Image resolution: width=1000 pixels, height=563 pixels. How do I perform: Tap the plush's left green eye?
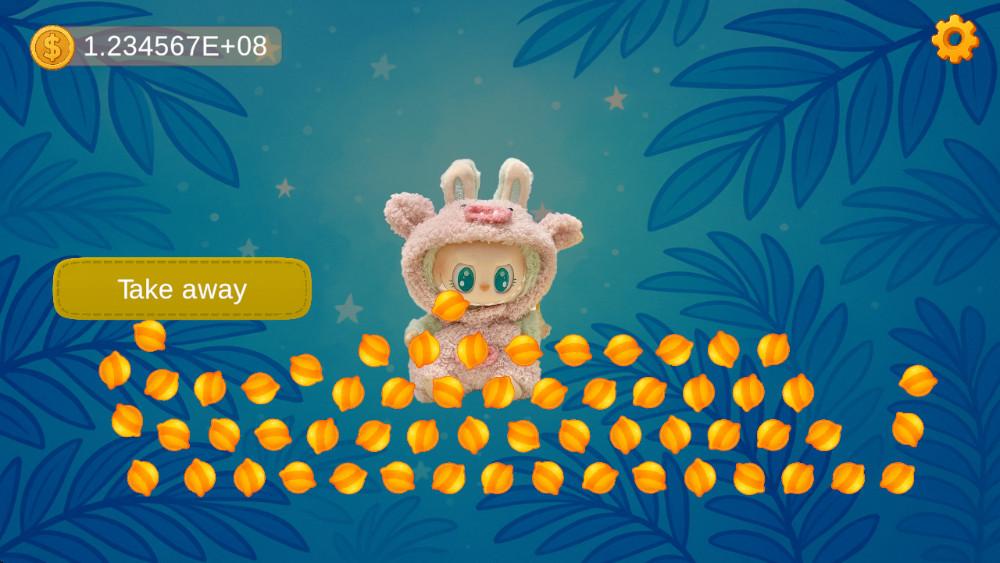pos(464,279)
